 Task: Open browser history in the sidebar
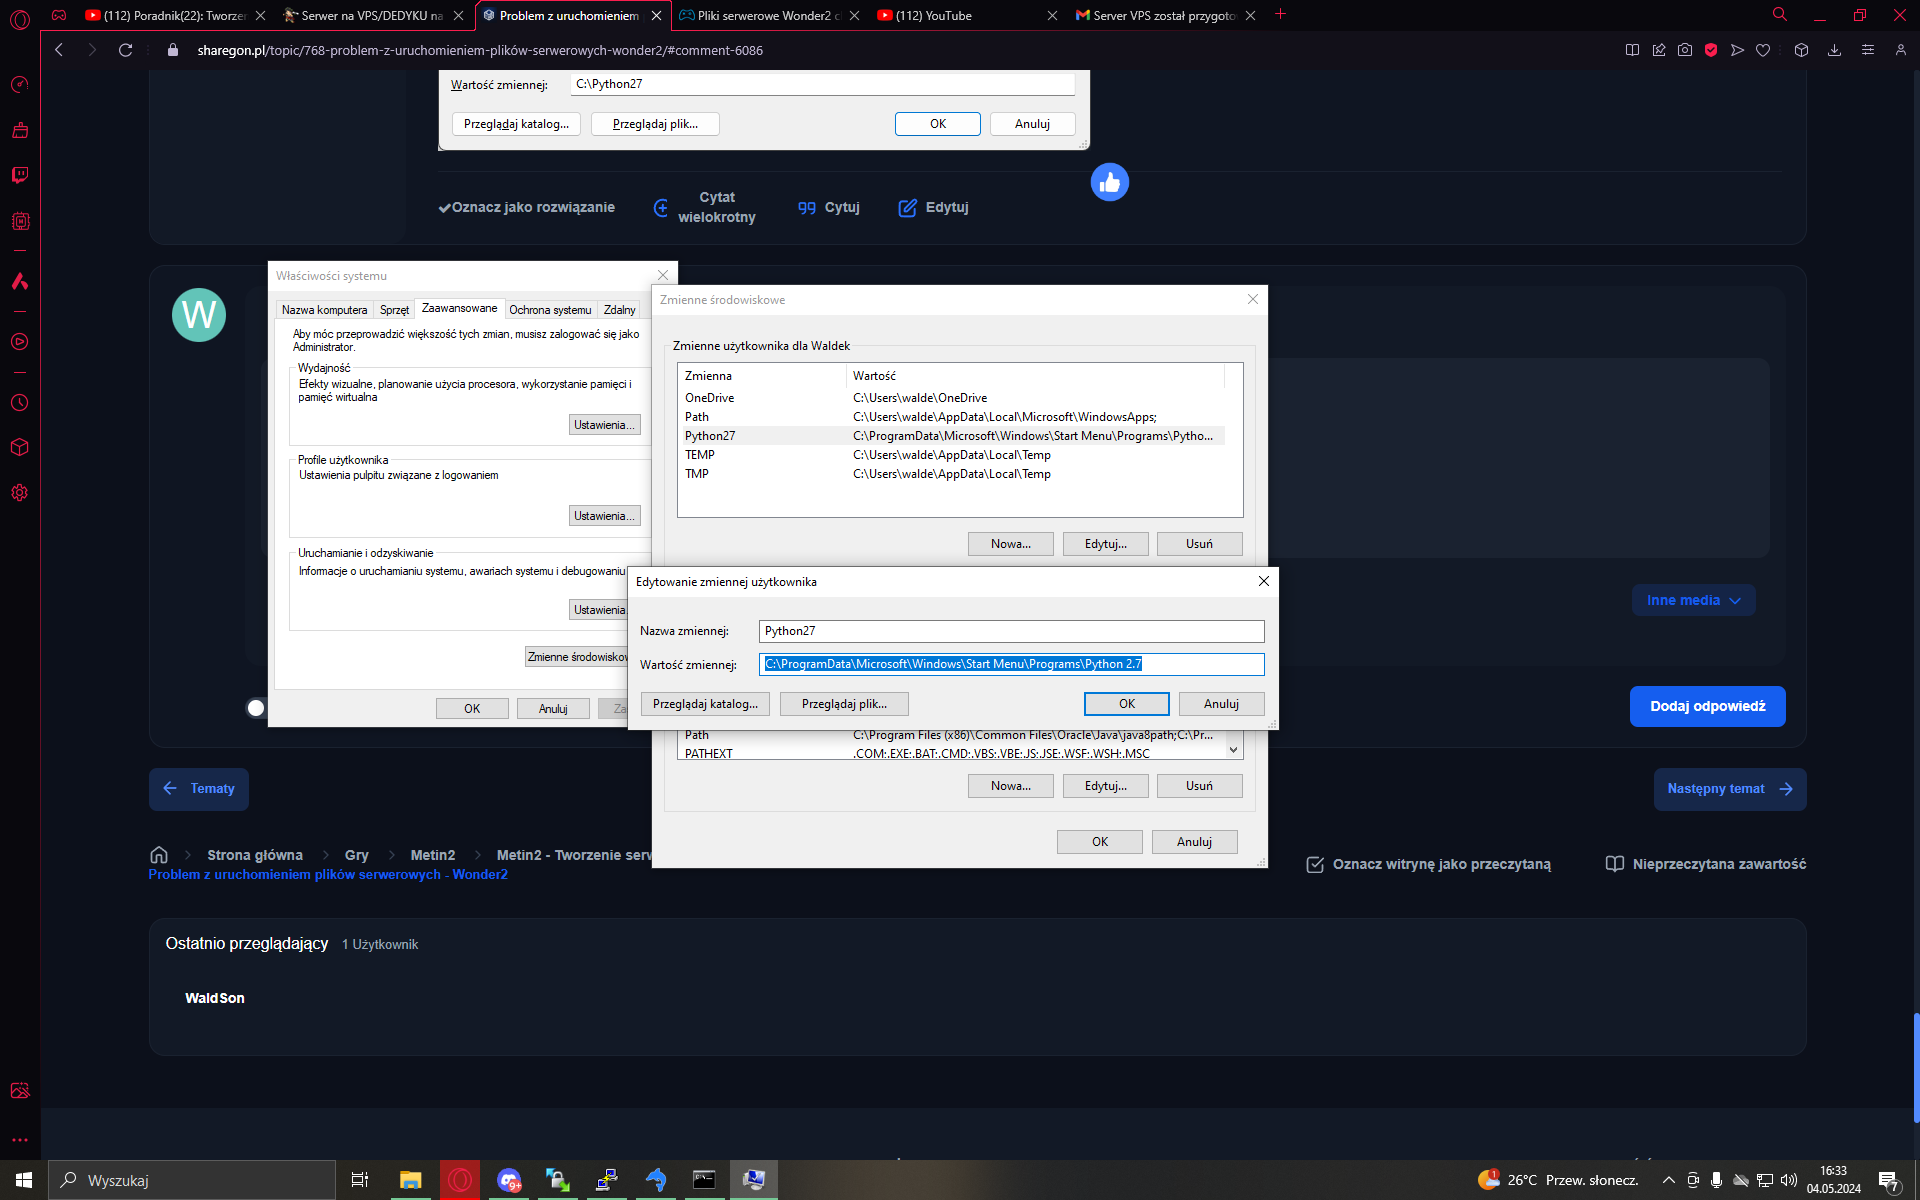pyautogui.click(x=19, y=403)
